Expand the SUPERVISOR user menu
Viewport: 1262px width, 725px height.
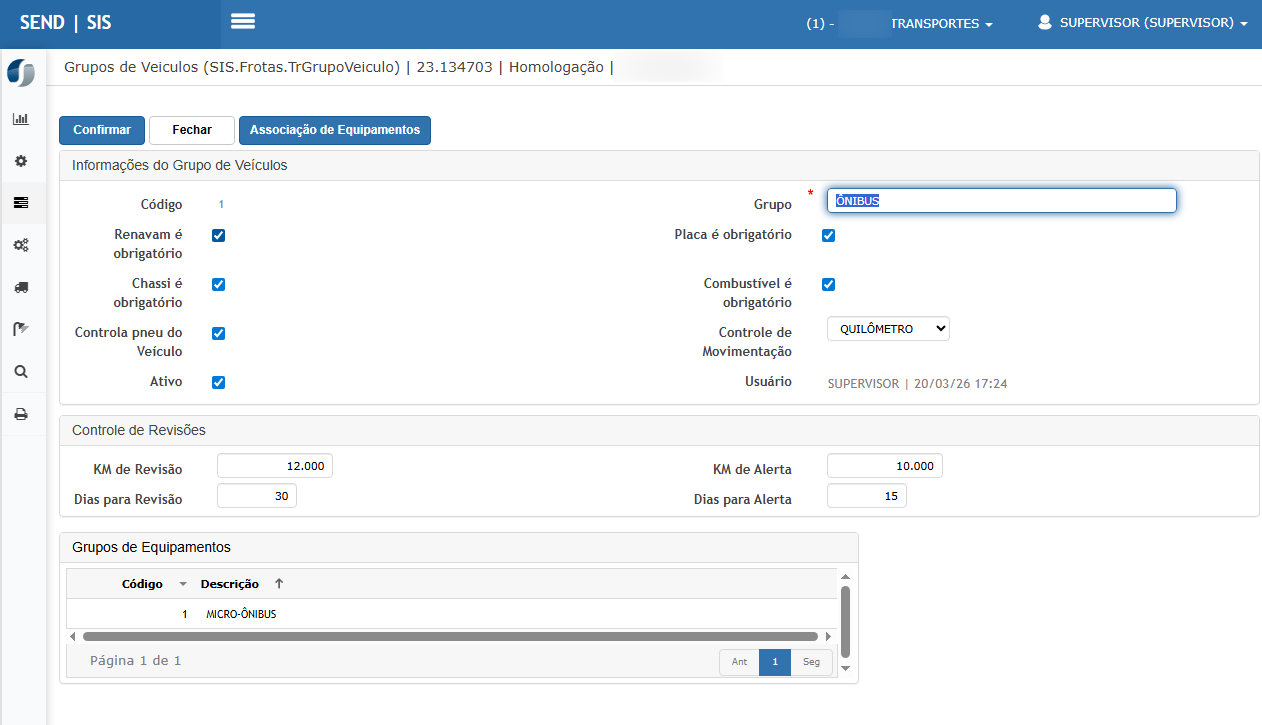pos(1143,23)
